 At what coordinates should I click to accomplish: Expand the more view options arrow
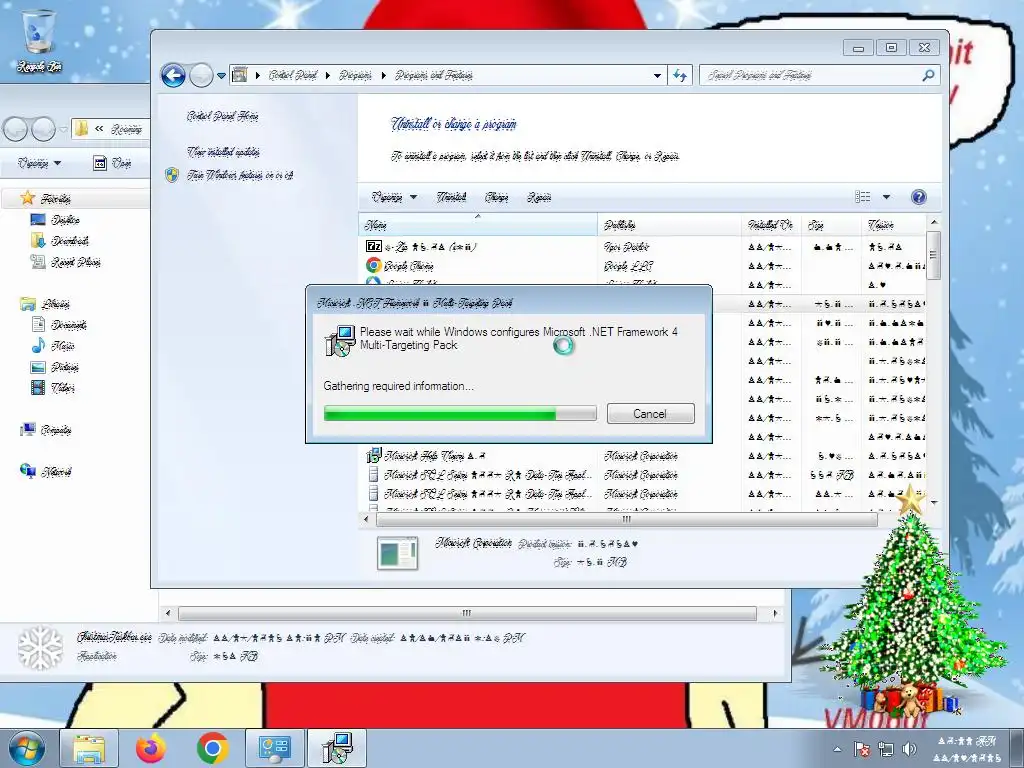coord(886,197)
